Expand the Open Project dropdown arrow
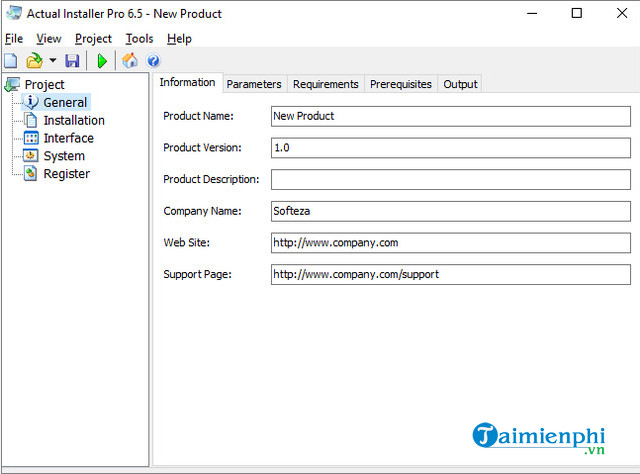The image size is (640, 474). (x=52, y=61)
